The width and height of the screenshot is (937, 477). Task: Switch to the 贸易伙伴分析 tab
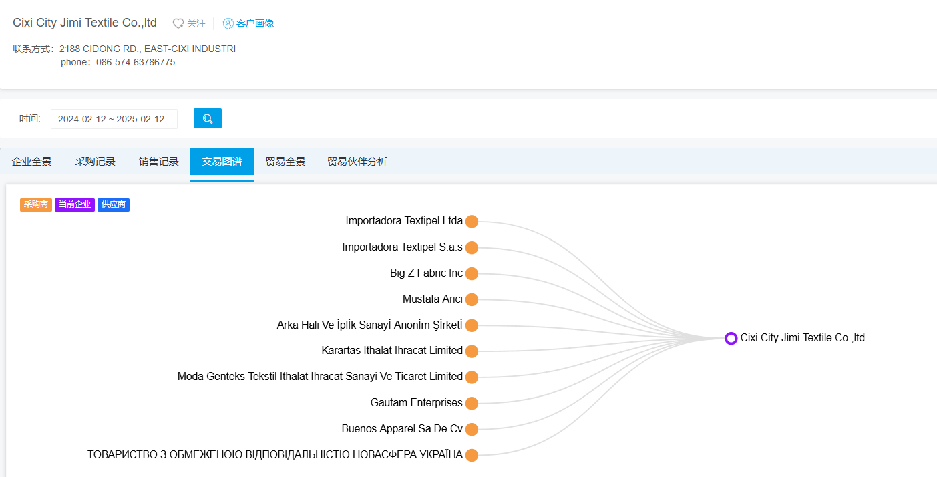point(357,161)
